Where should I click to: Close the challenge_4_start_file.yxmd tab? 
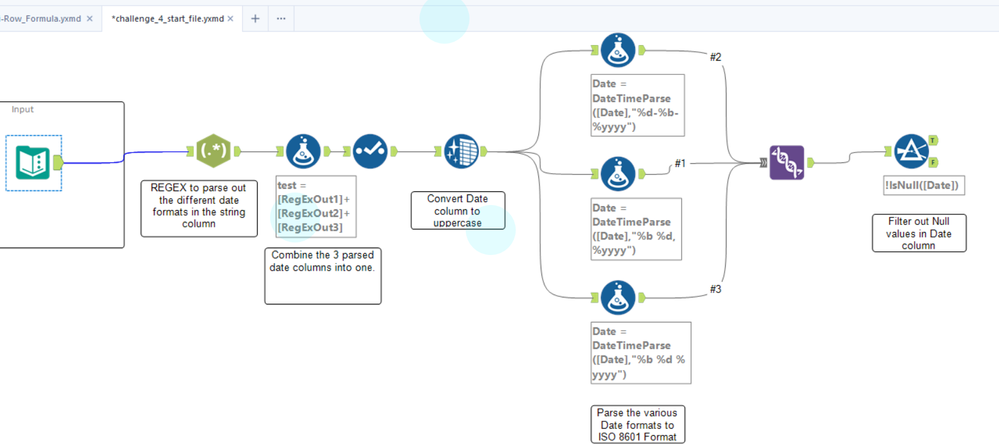tap(231, 18)
